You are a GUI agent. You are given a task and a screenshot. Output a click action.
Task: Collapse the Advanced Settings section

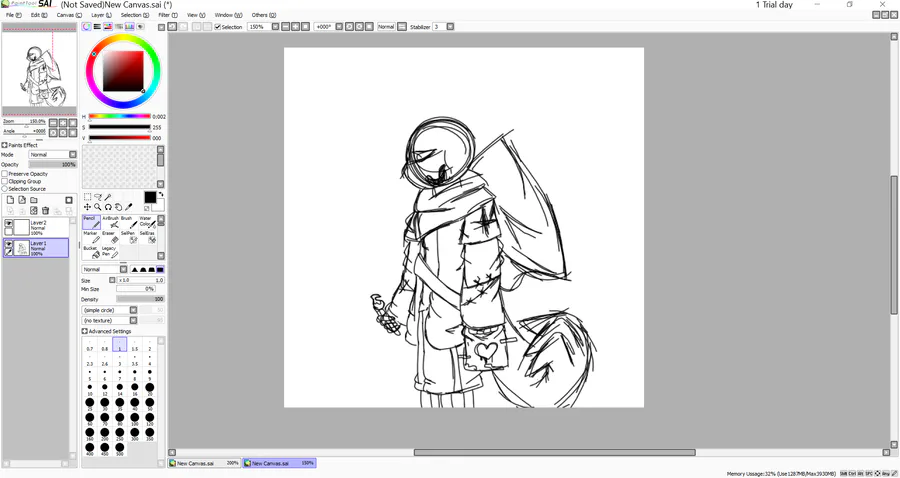pyautogui.click(x=85, y=331)
